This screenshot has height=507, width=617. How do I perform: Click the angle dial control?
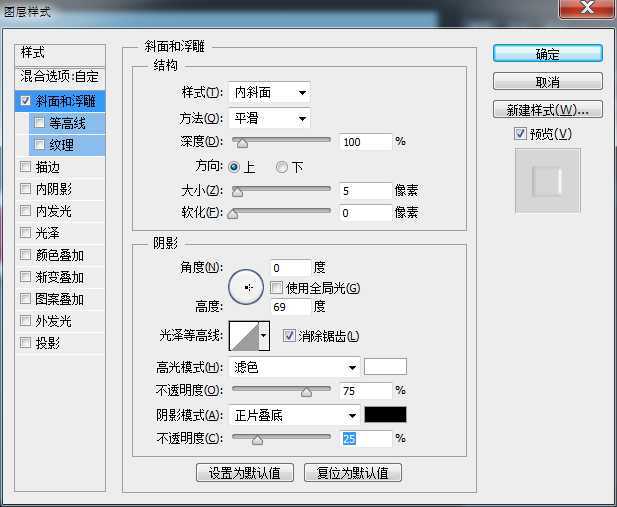tap(246, 287)
